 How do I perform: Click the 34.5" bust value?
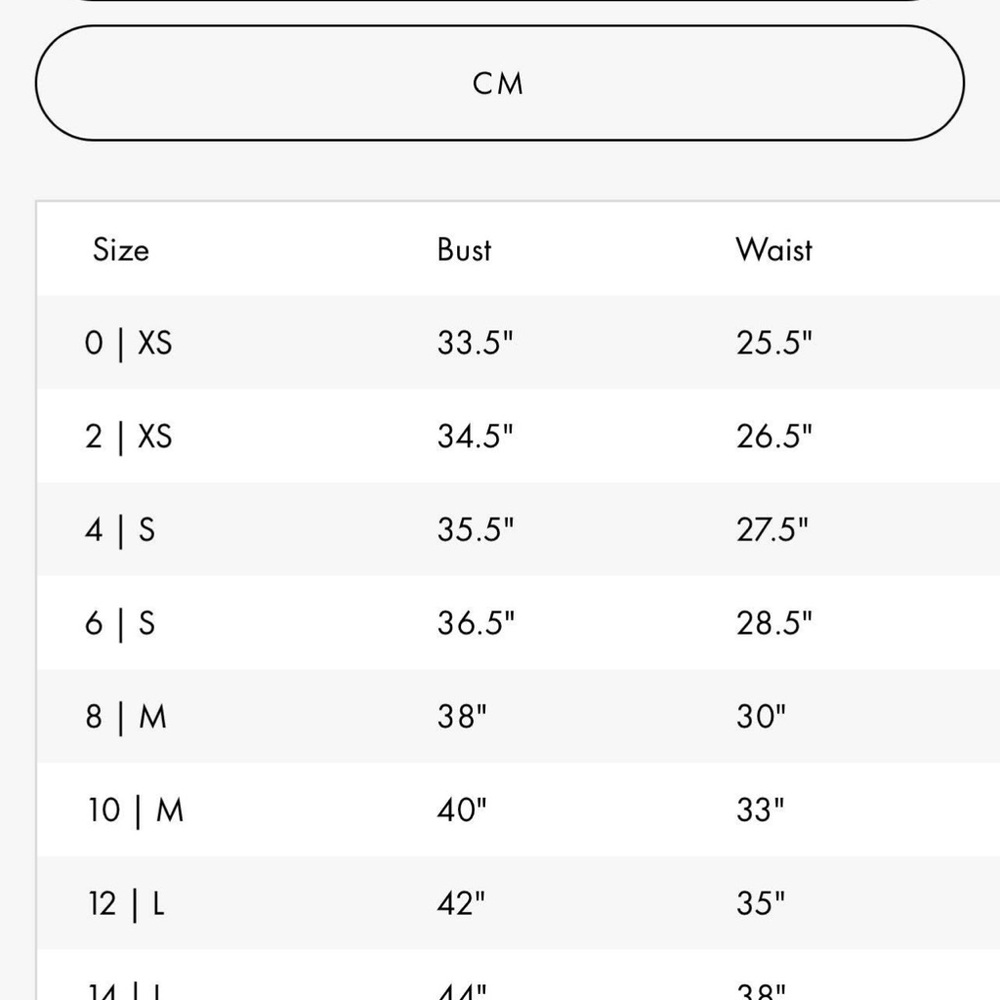[475, 436]
